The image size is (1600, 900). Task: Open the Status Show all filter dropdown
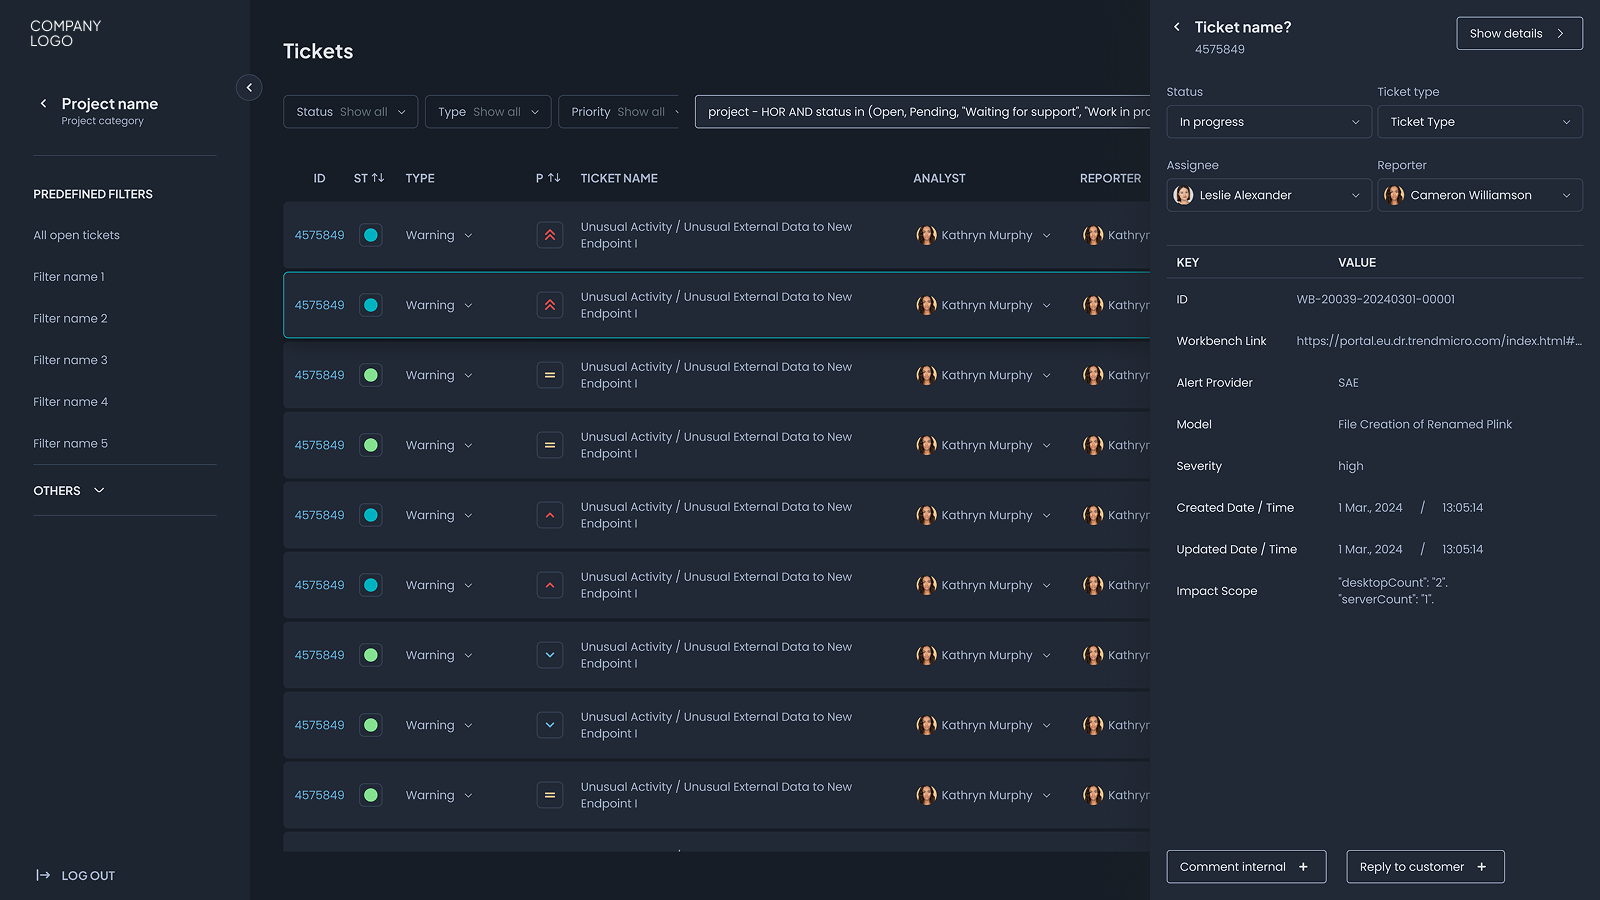pyautogui.click(x=350, y=112)
